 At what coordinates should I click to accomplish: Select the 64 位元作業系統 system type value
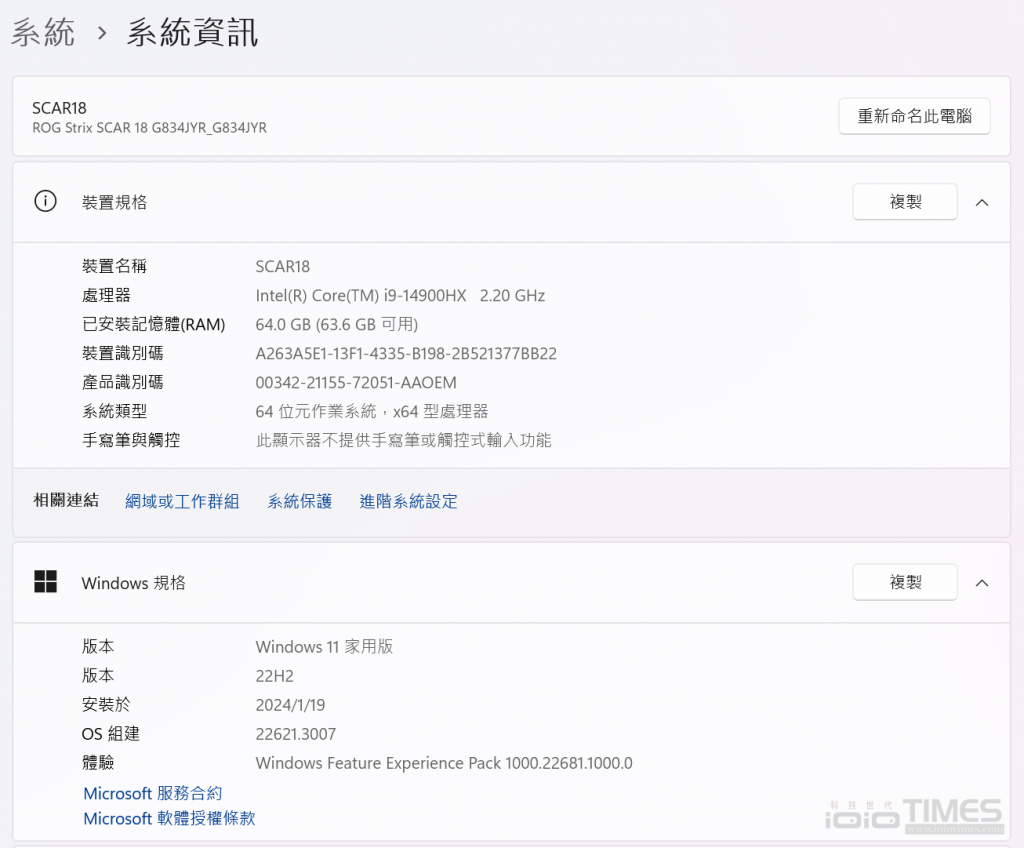coord(372,412)
